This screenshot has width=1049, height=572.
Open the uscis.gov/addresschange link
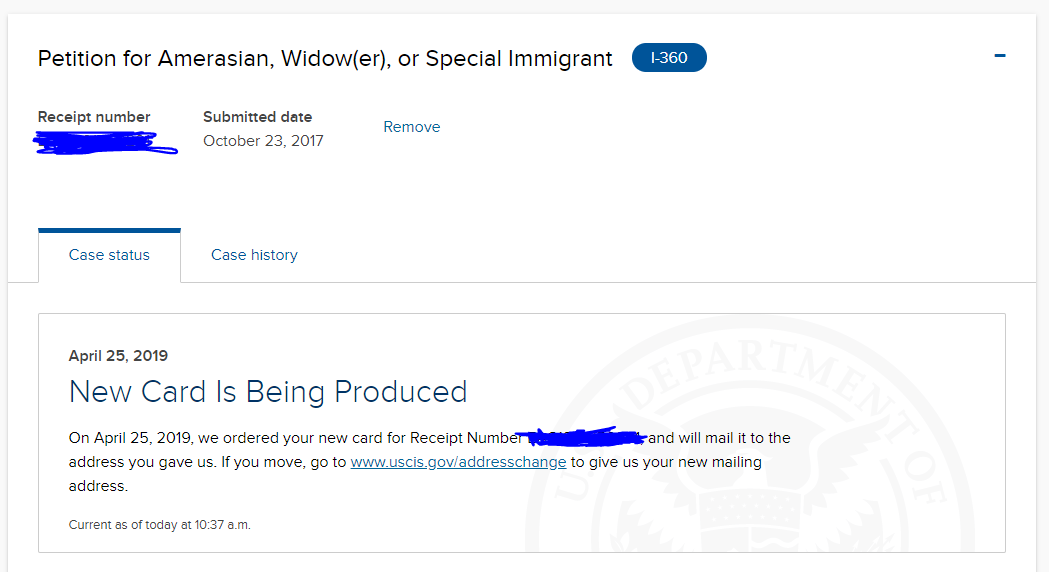pos(458,462)
